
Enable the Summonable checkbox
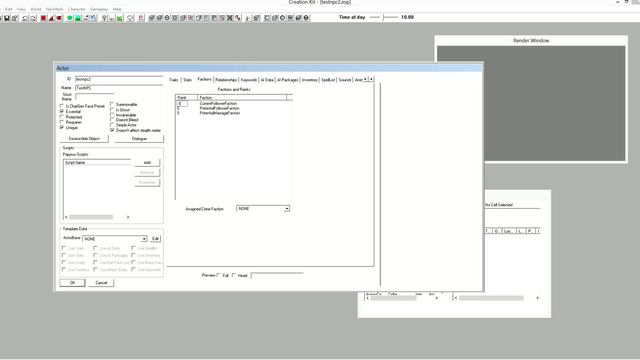112,104
